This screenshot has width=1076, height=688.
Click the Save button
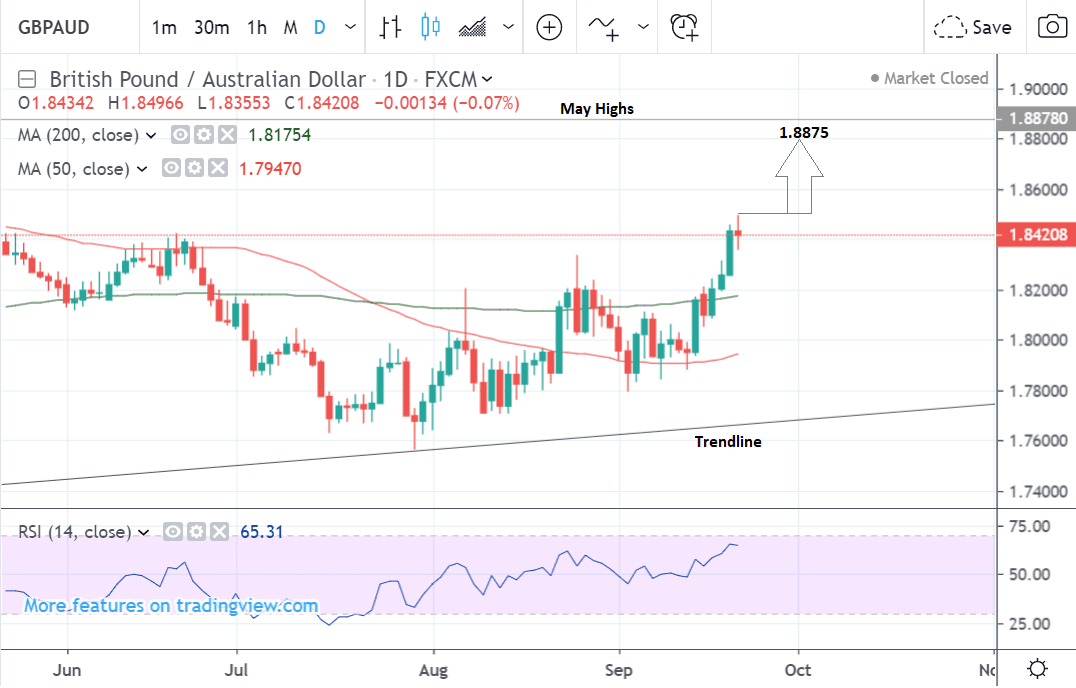[974, 27]
